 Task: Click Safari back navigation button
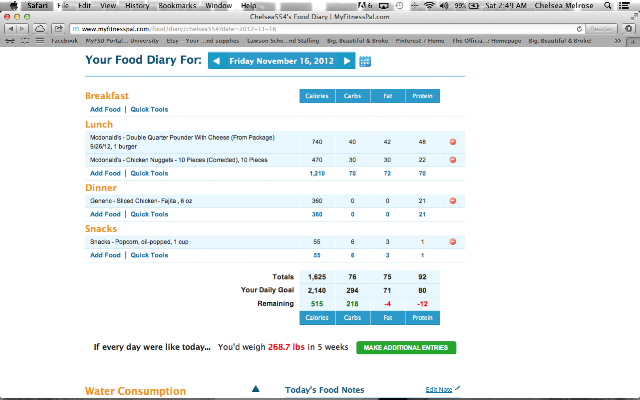click(11, 29)
